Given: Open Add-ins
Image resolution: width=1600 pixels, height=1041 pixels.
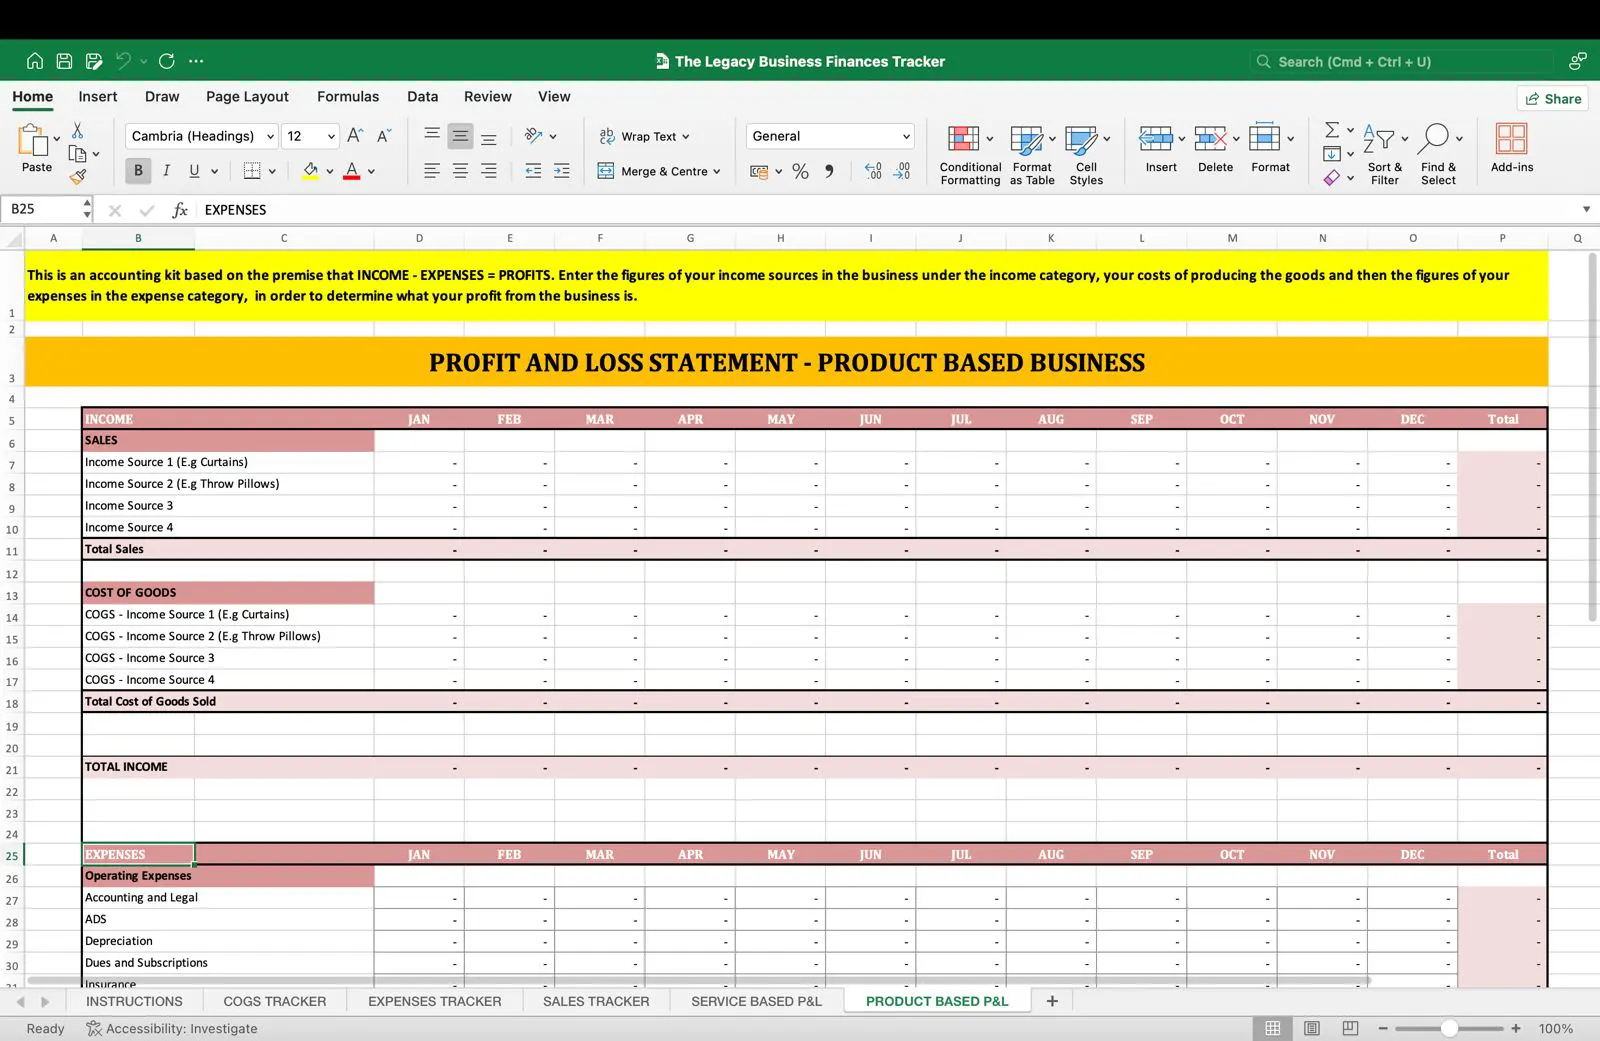Looking at the screenshot, I should pos(1511,148).
